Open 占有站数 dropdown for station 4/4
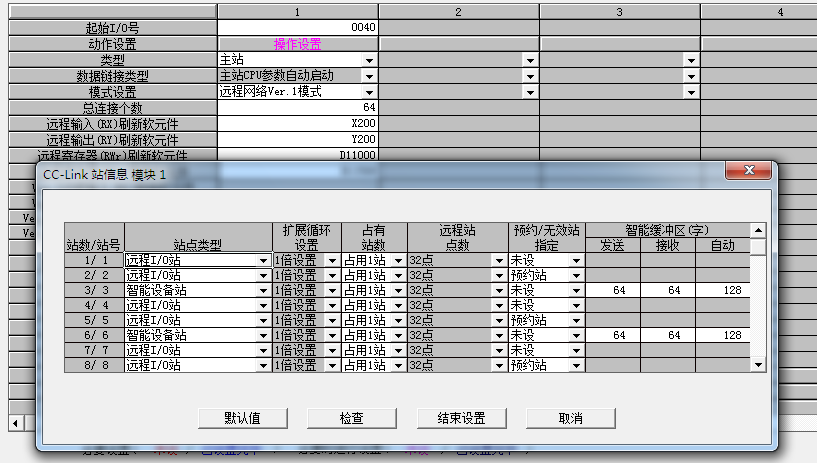817x463 pixels. 398,305
